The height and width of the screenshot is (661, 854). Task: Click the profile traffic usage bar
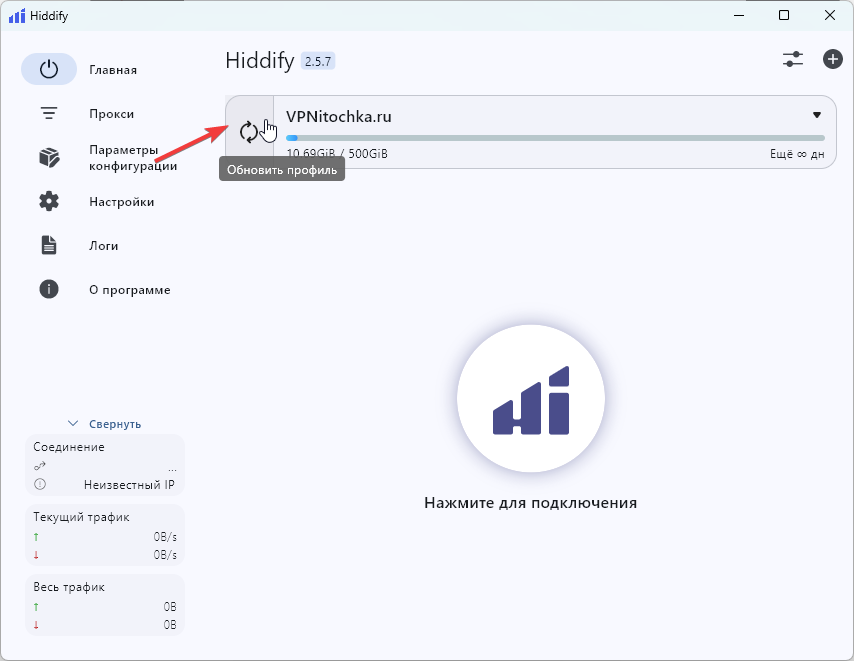coord(555,138)
